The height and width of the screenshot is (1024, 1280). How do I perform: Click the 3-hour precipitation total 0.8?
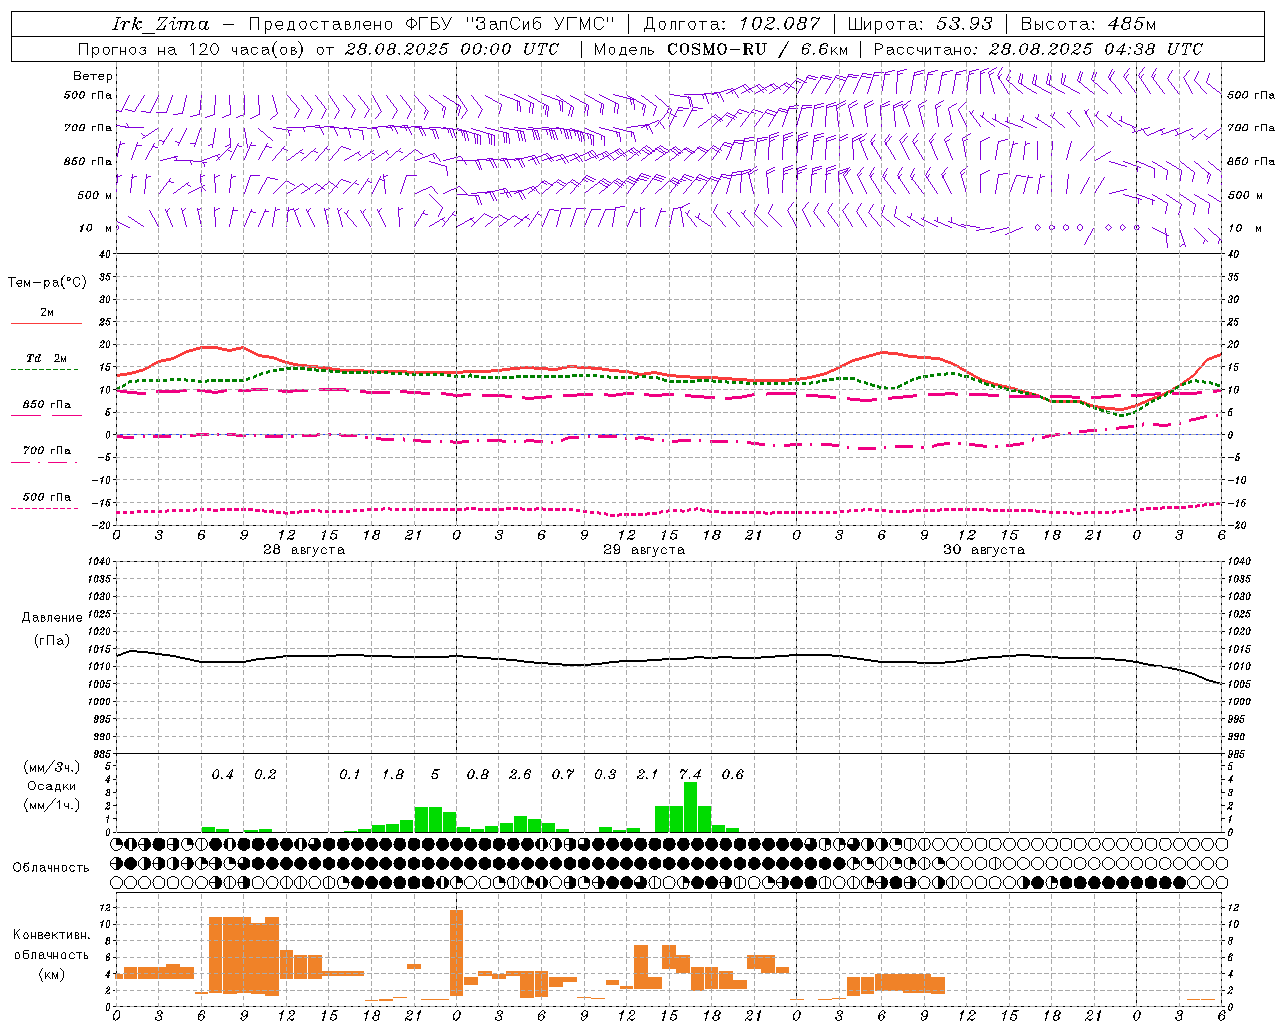click(478, 774)
